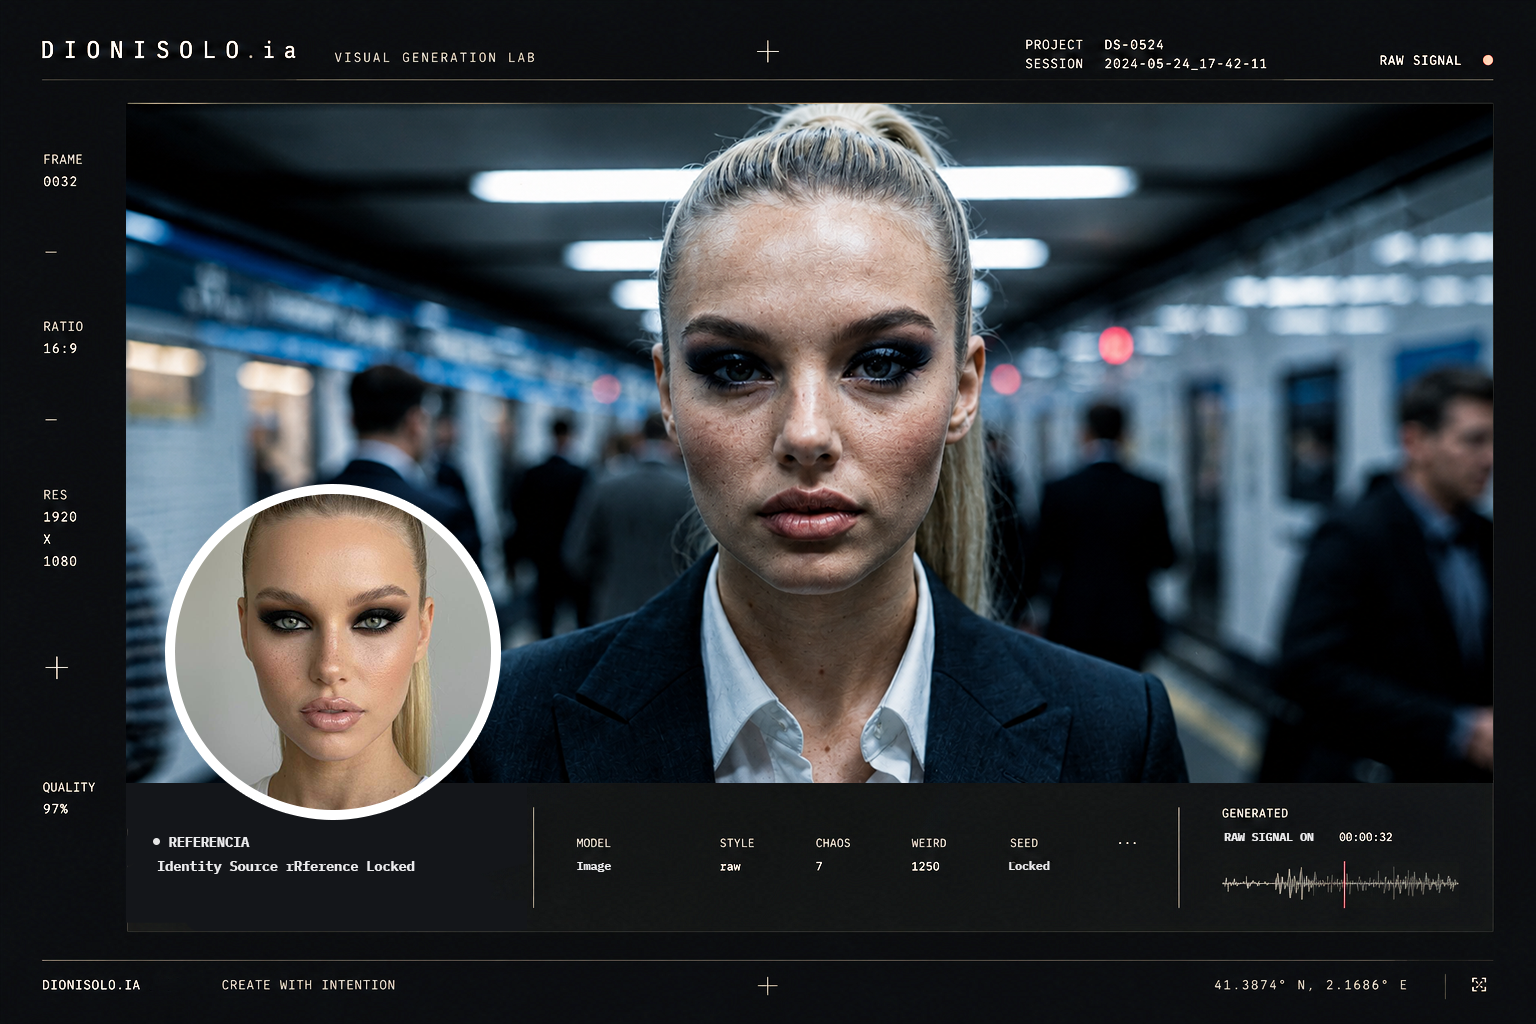The image size is (1536, 1024).
Task: Click the GENERATED label
Action: (x=1255, y=814)
